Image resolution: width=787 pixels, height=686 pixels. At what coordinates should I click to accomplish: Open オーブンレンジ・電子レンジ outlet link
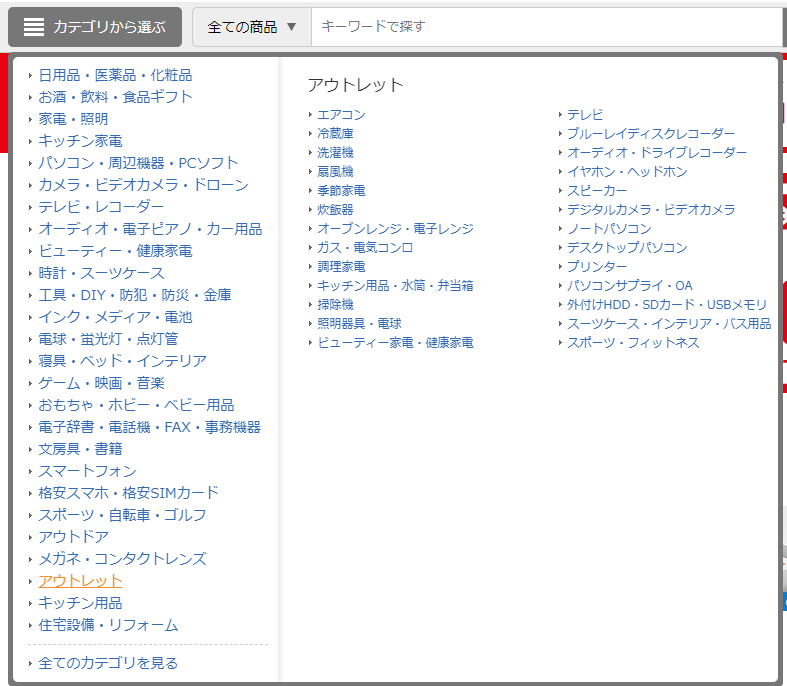(395, 229)
